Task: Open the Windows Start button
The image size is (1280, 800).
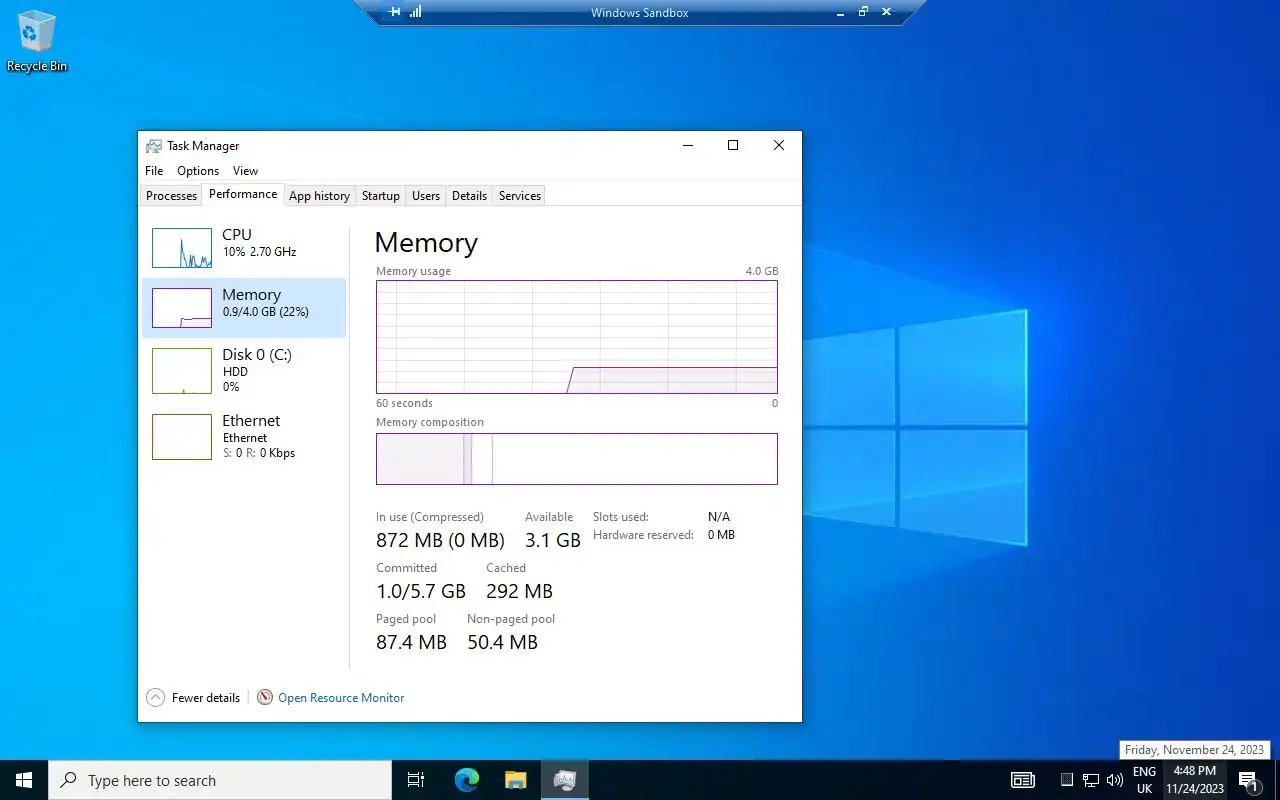Action: (x=24, y=780)
